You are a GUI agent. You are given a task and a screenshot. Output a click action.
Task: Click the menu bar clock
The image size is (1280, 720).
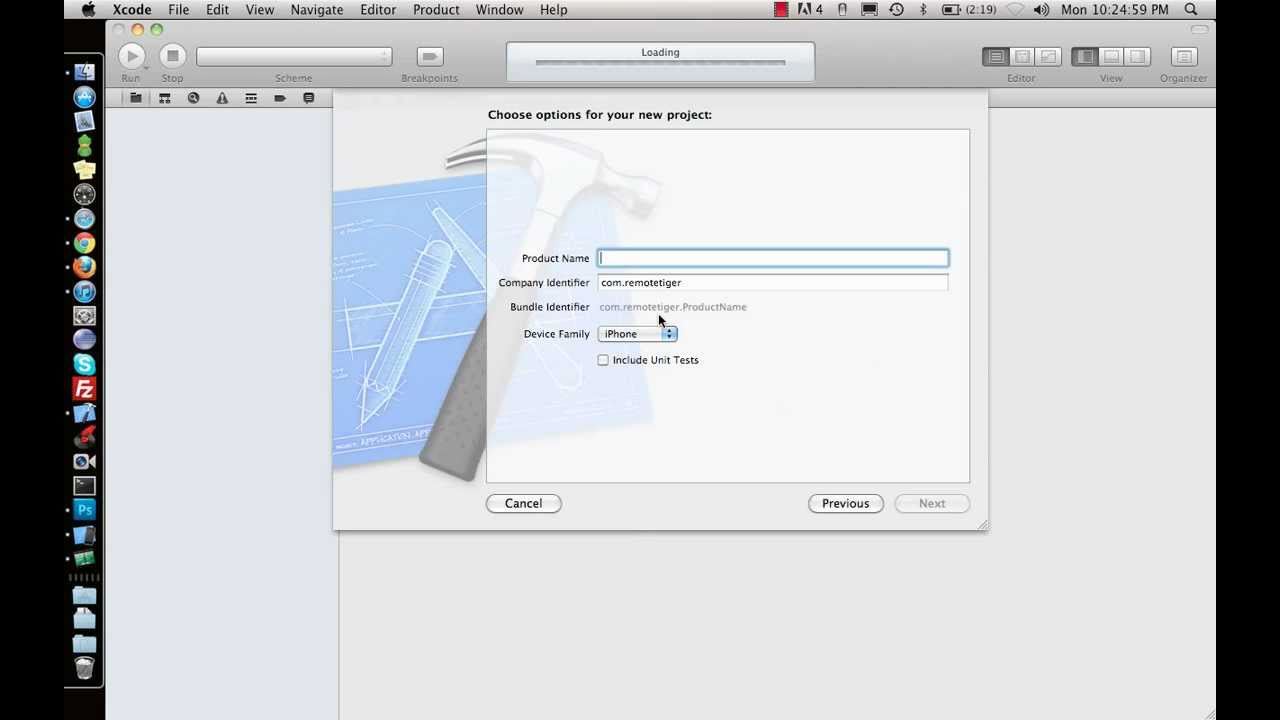[1115, 10]
